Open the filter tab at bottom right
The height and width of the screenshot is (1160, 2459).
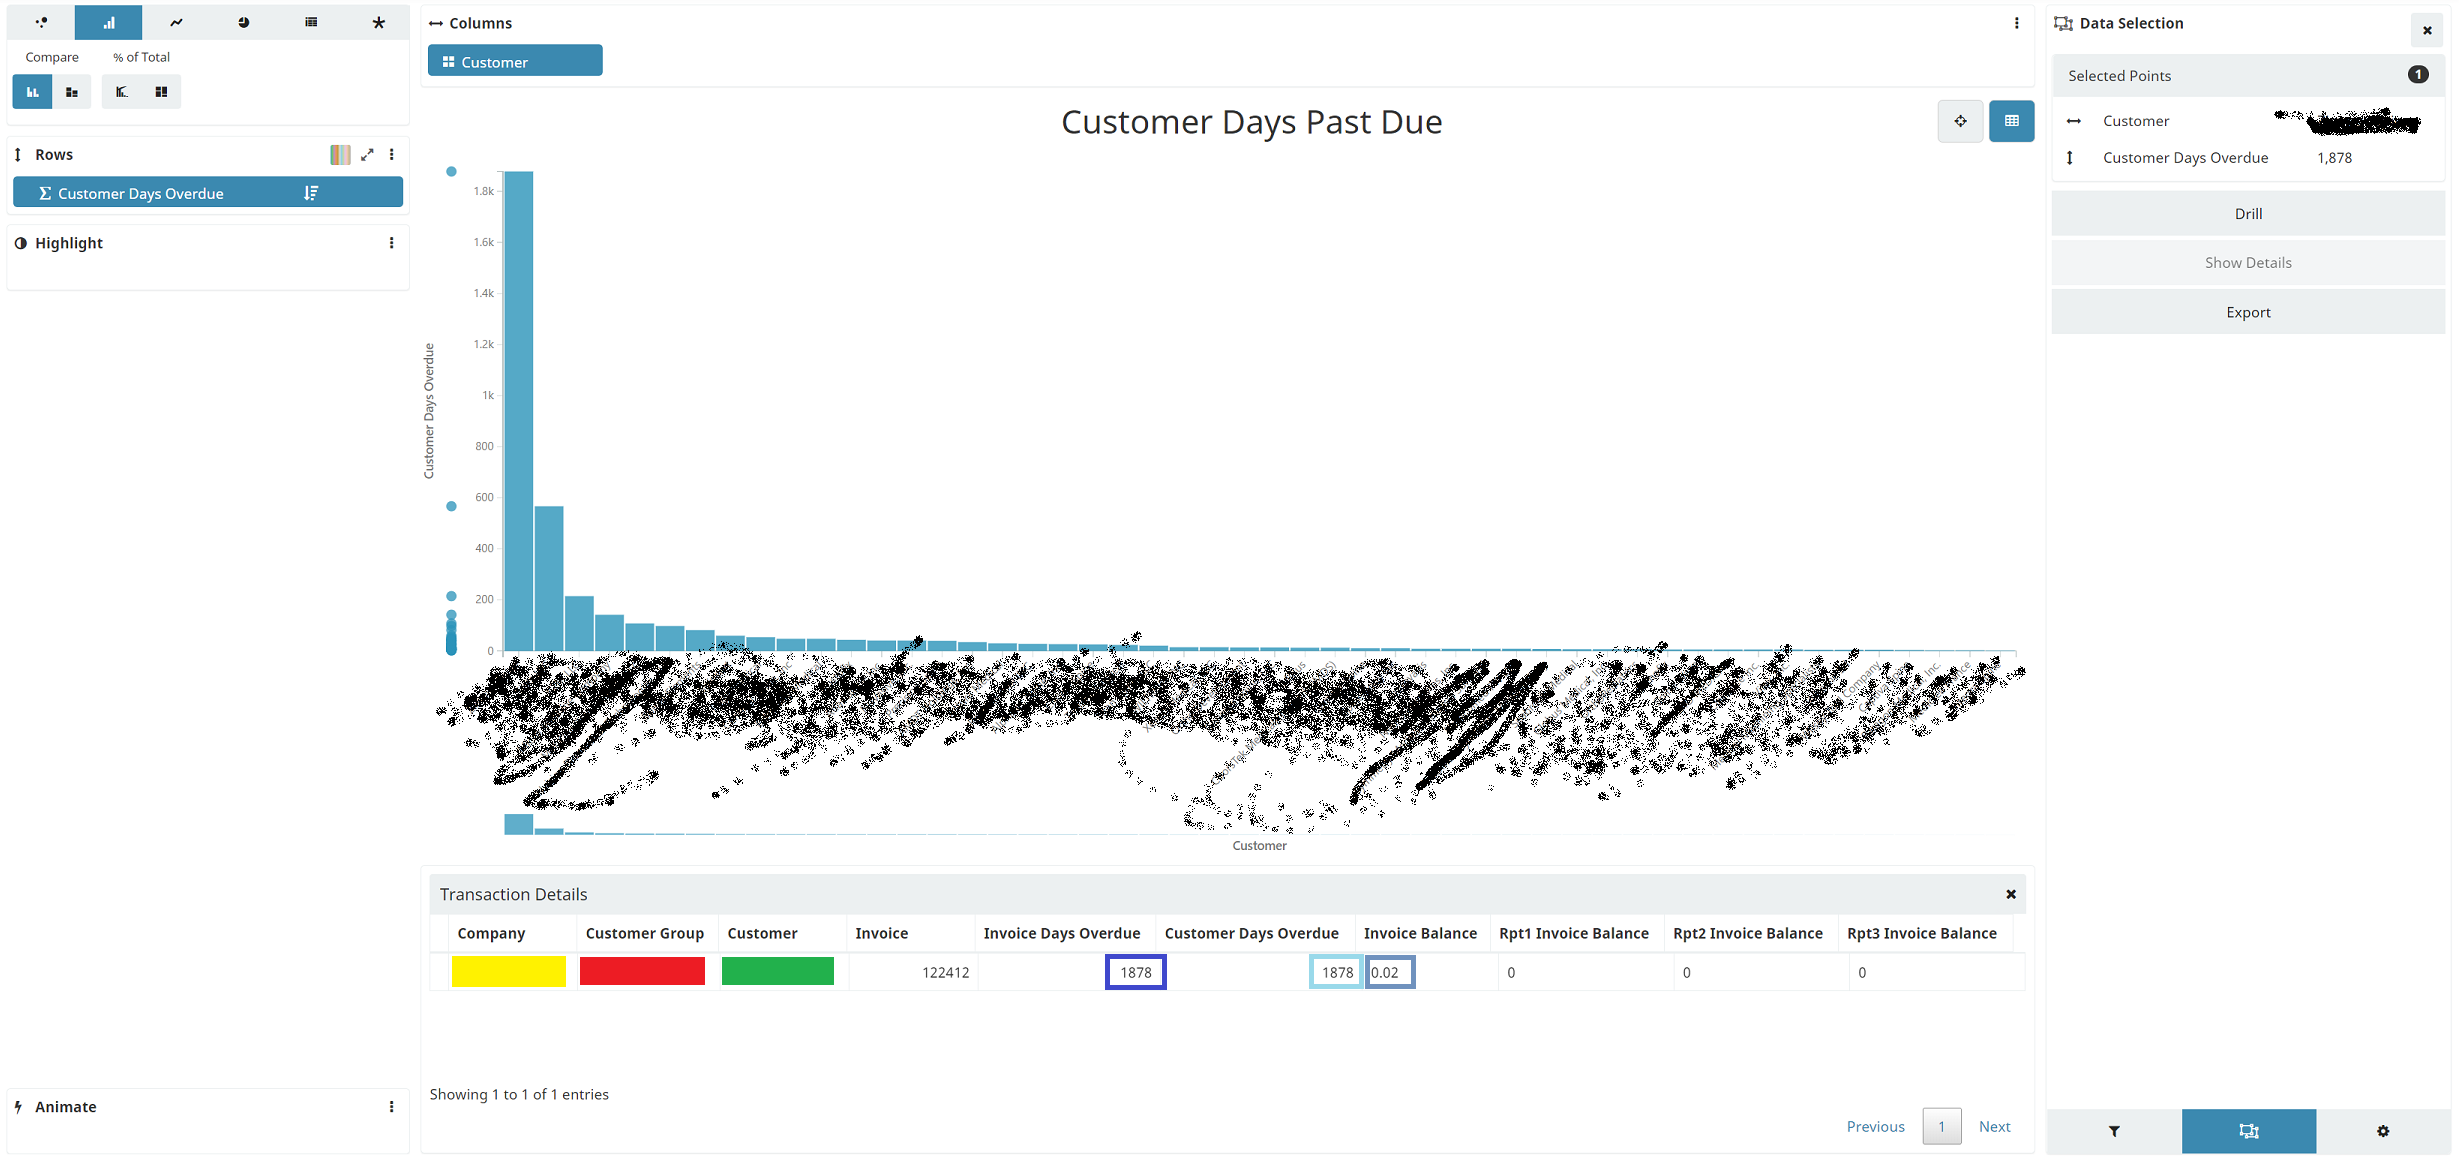2114,1131
